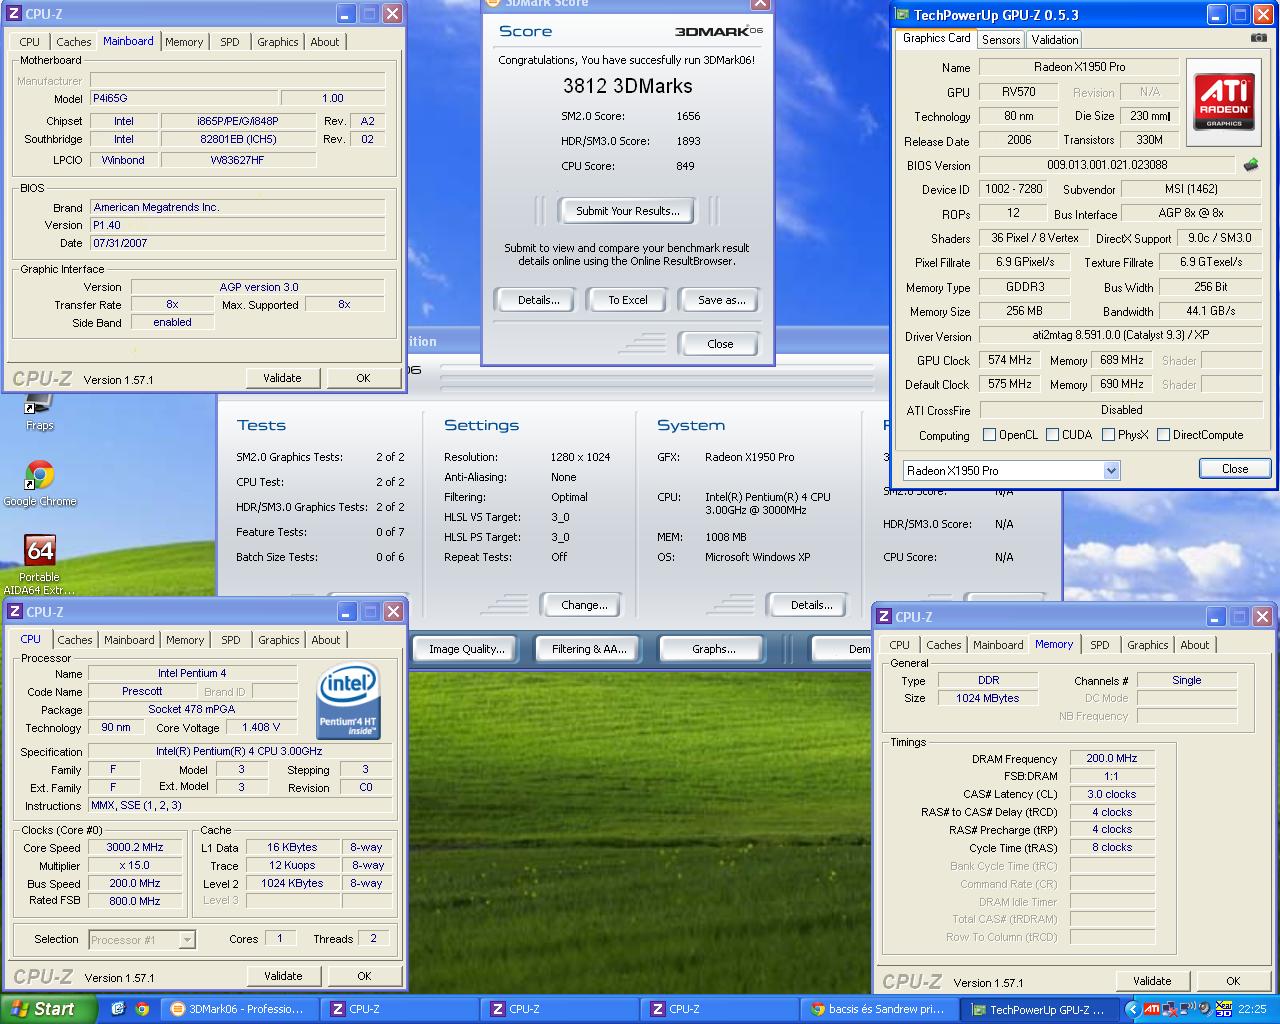This screenshot has width=1280, height=1024.
Task: Toggle the PhysX checkbox in GPU-Z
Action: [x=1109, y=435]
